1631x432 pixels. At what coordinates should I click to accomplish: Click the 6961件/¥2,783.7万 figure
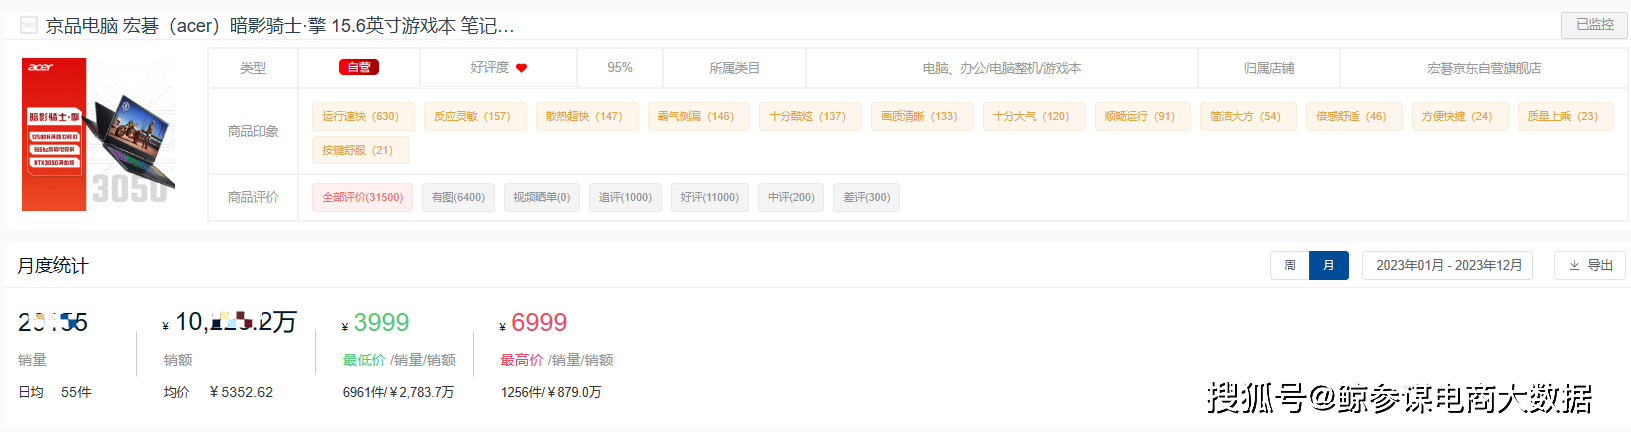(398, 392)
